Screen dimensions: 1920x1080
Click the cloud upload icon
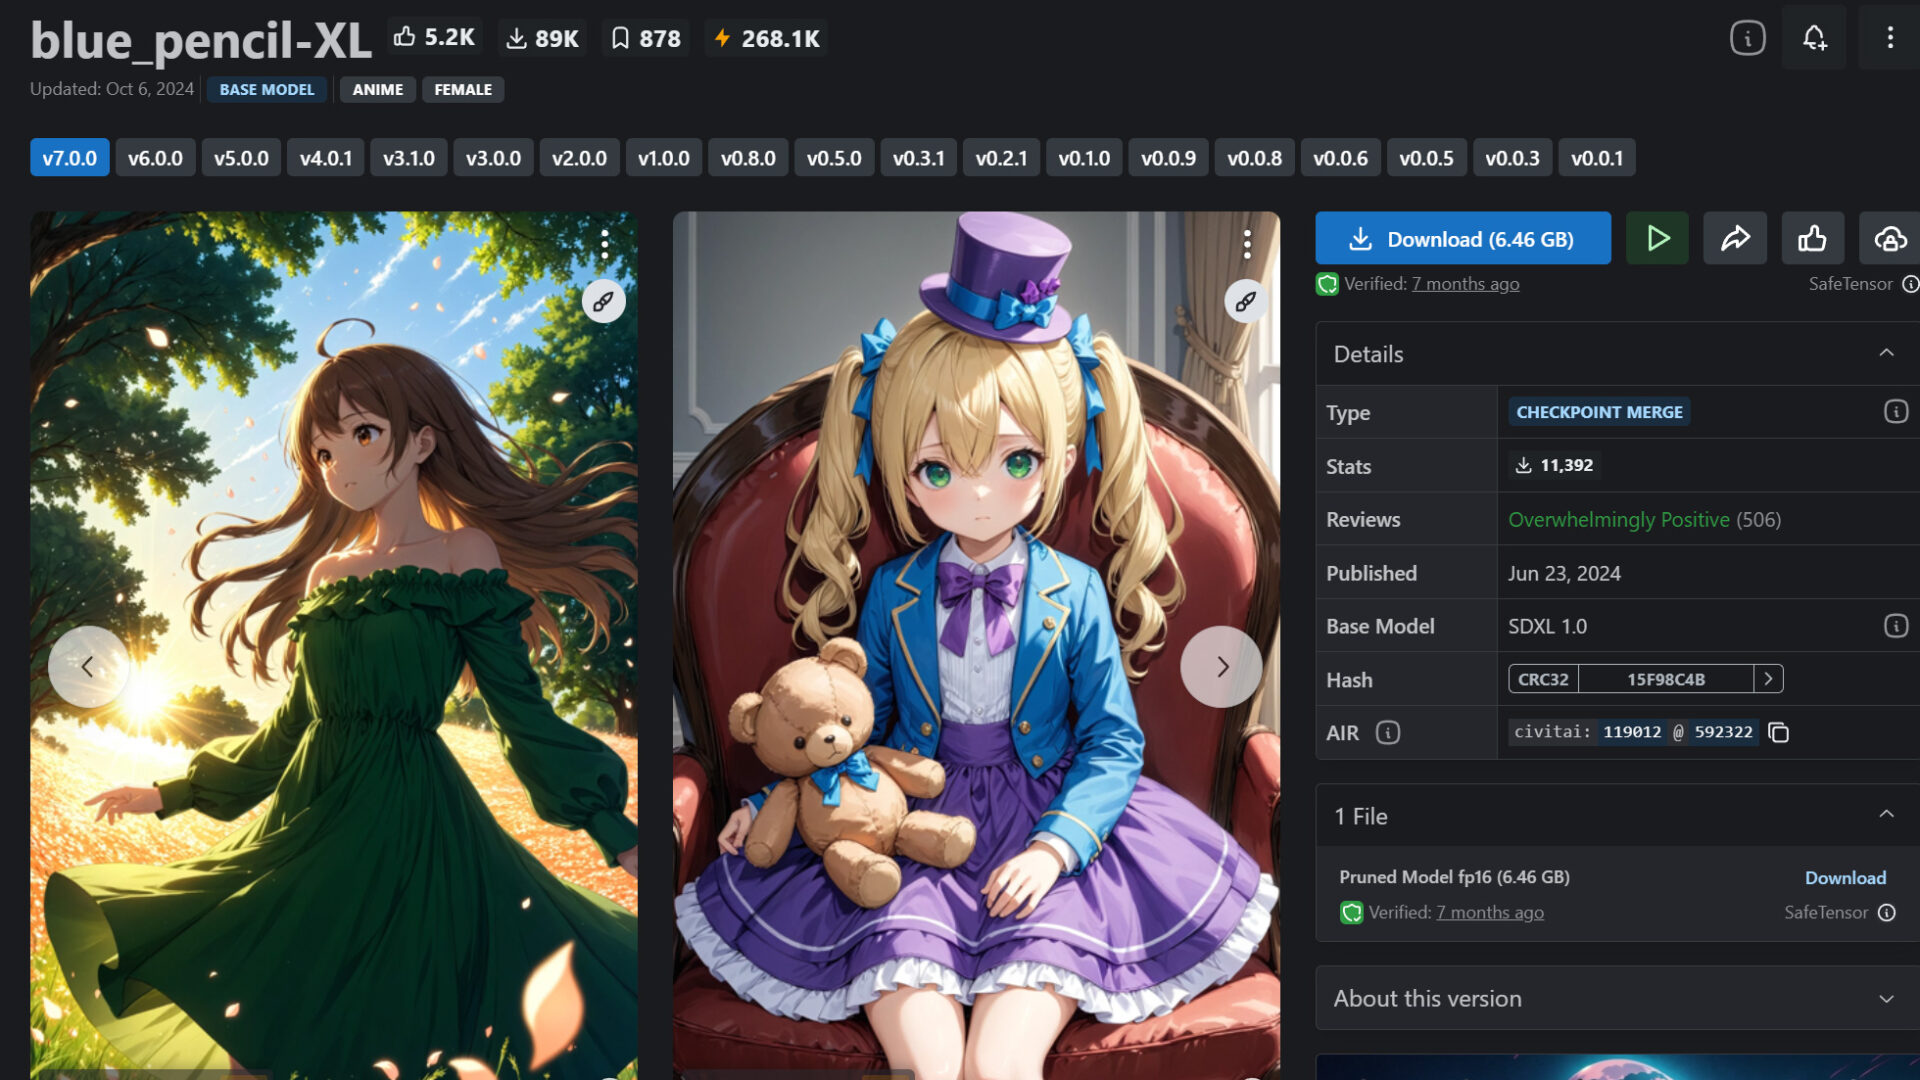[1889, 238]
